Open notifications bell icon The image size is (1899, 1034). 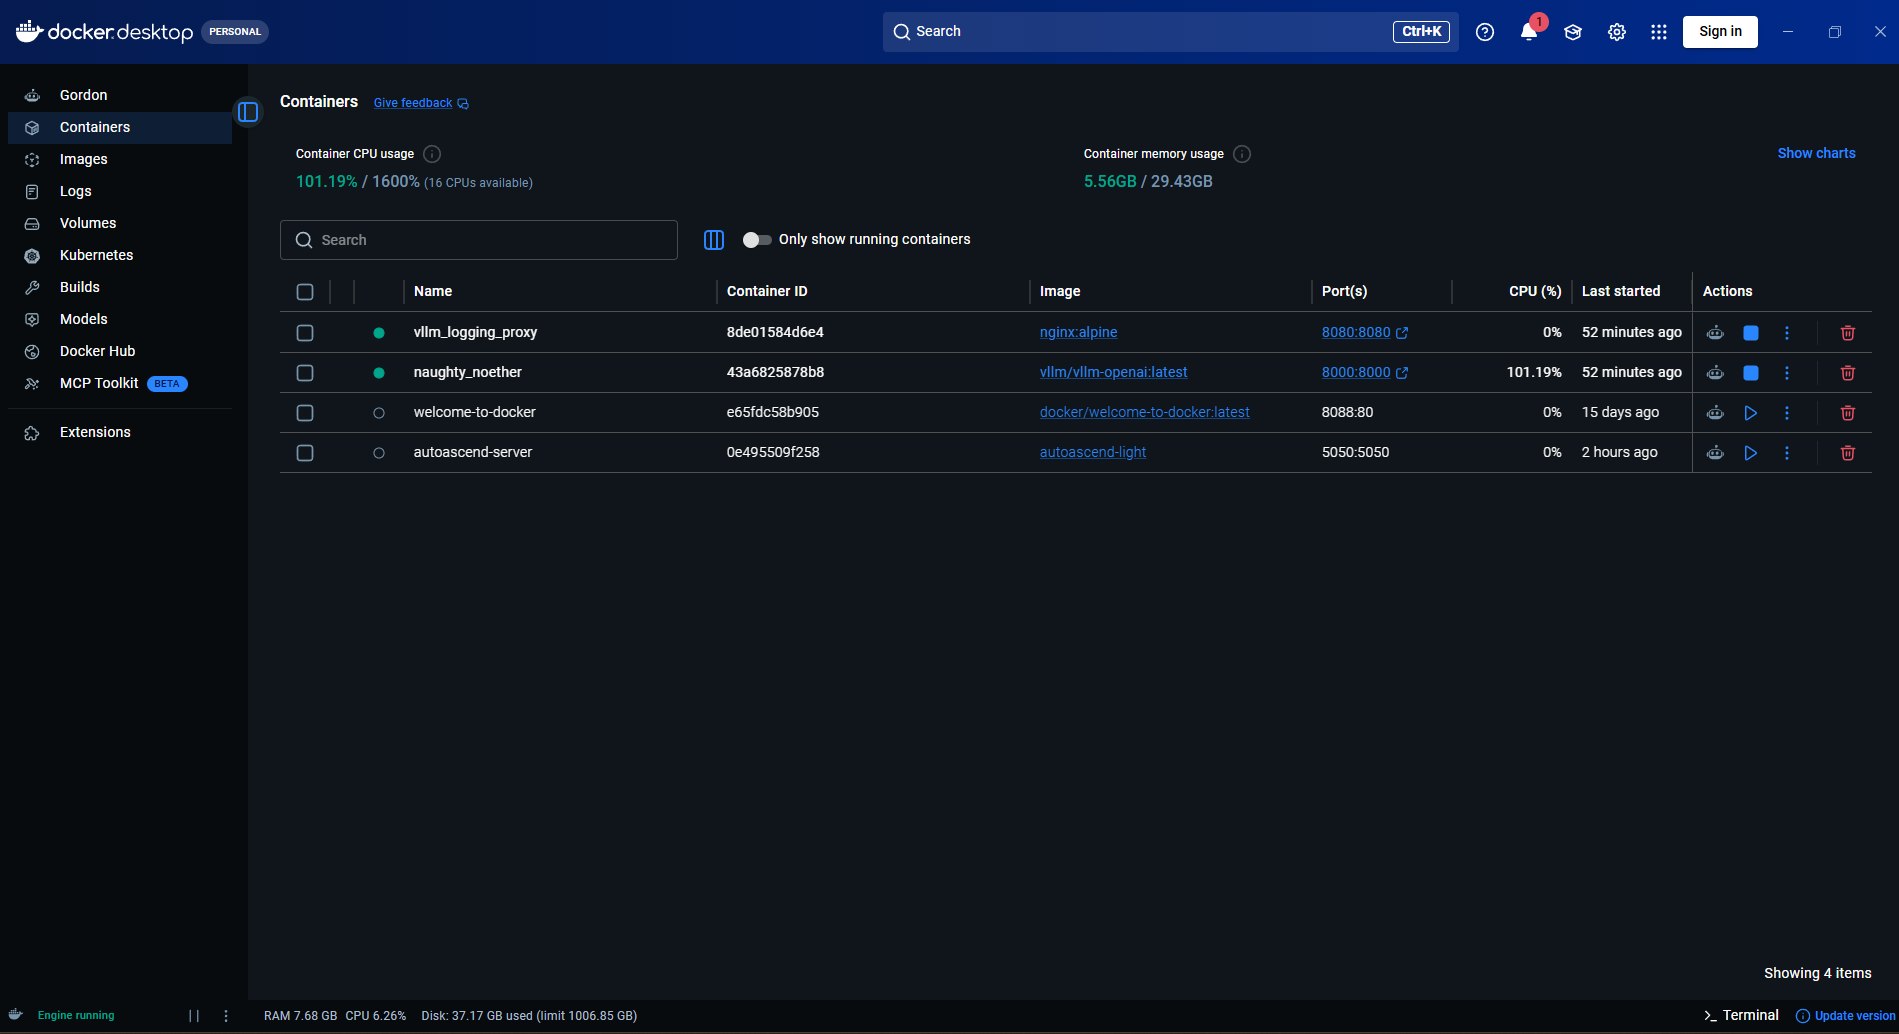[x=1529, y=32]
